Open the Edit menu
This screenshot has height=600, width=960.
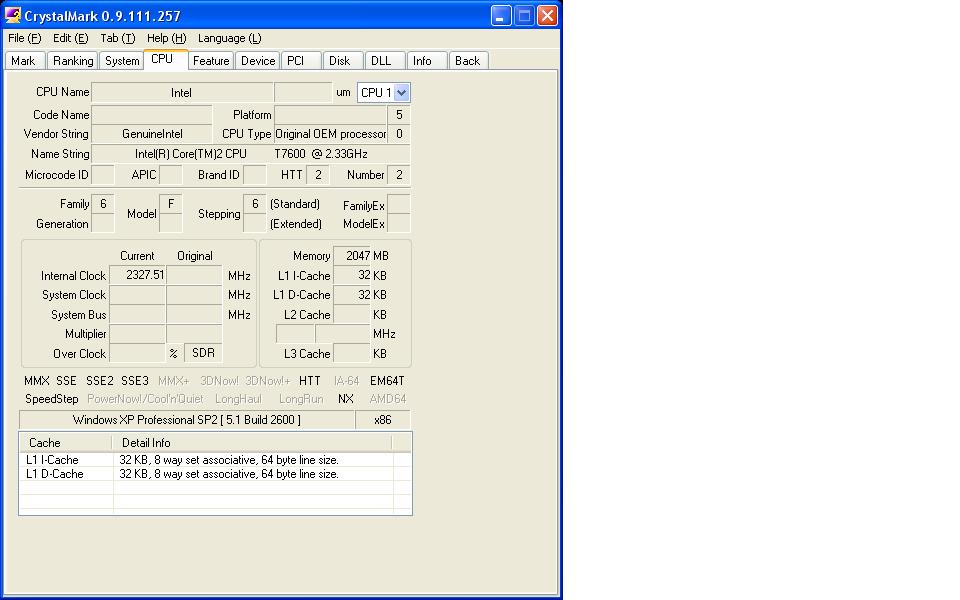pyautogui.click(x=70, y=38)
